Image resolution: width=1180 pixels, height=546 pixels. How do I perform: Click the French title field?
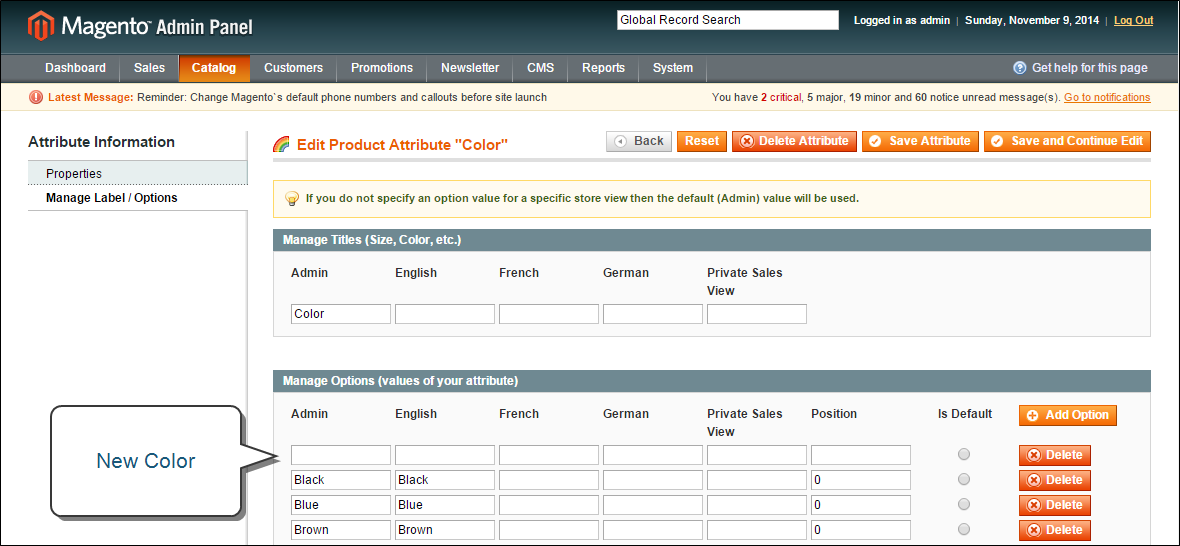point(549,314)
